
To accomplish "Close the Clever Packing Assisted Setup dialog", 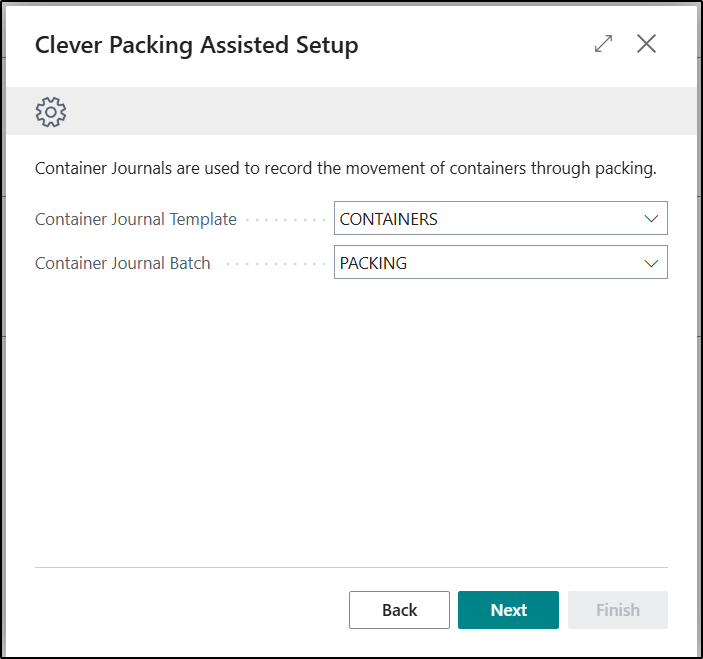I will tap(647, 44).
